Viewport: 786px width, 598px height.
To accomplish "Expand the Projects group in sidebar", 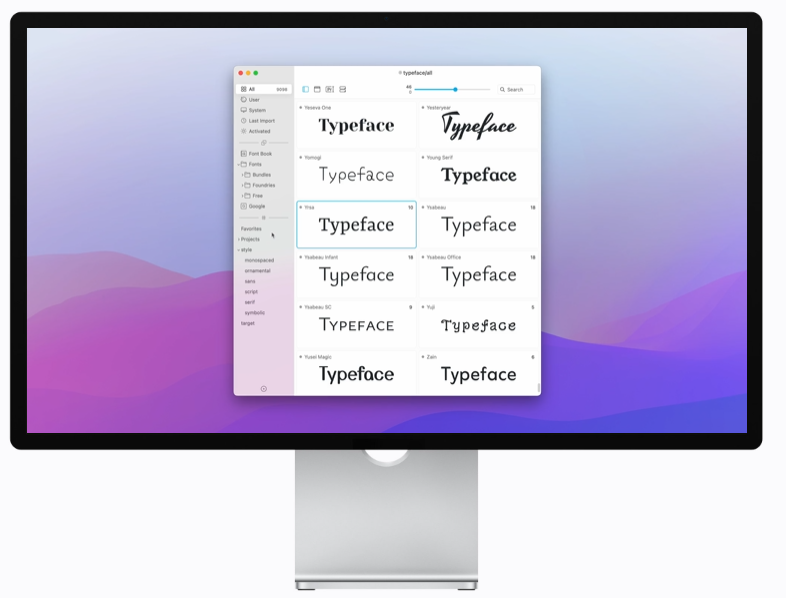I will (x=238, y=239).
